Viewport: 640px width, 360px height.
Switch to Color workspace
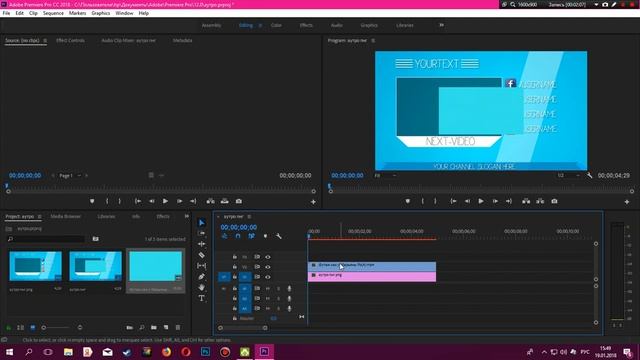point(276,25)
